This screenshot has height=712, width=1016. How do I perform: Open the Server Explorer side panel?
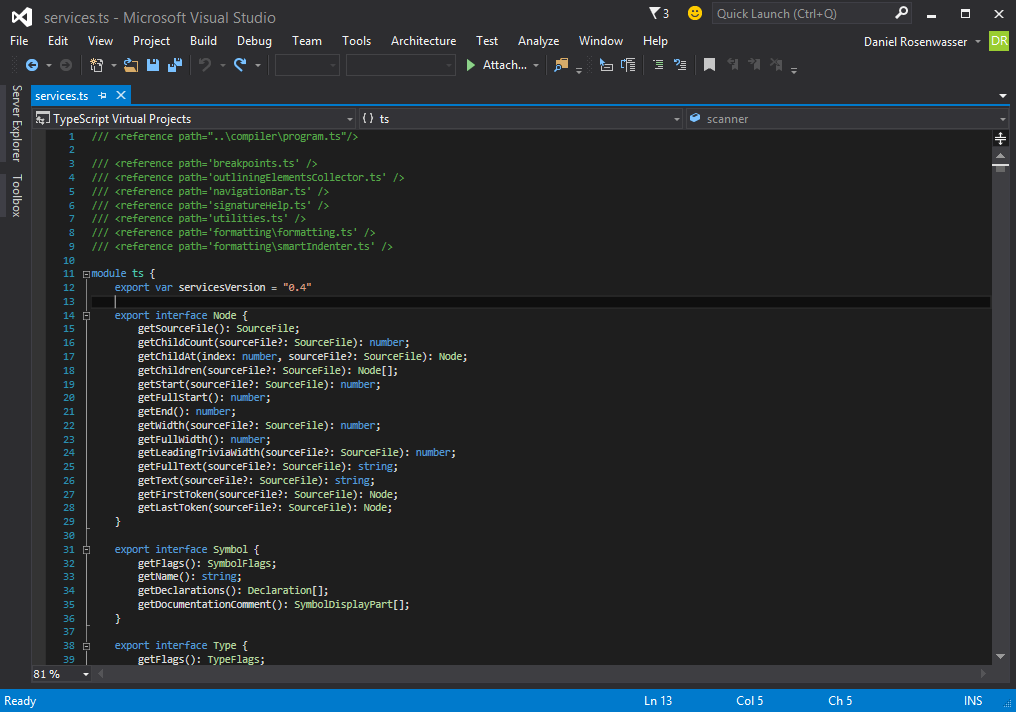[17, 123]
